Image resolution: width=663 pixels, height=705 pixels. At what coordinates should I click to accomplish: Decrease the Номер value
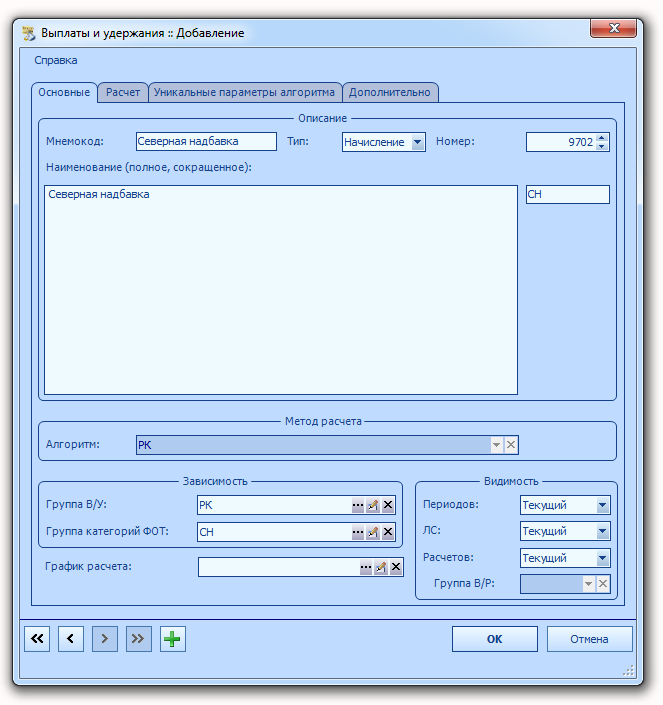602,146
